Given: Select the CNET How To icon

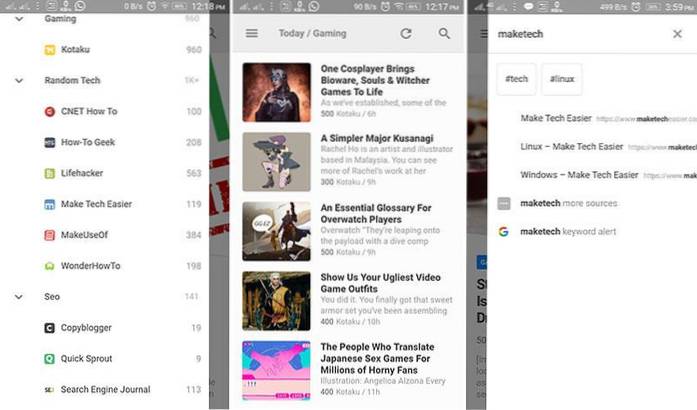Looking at the screenshot, I should coord(50,111).
